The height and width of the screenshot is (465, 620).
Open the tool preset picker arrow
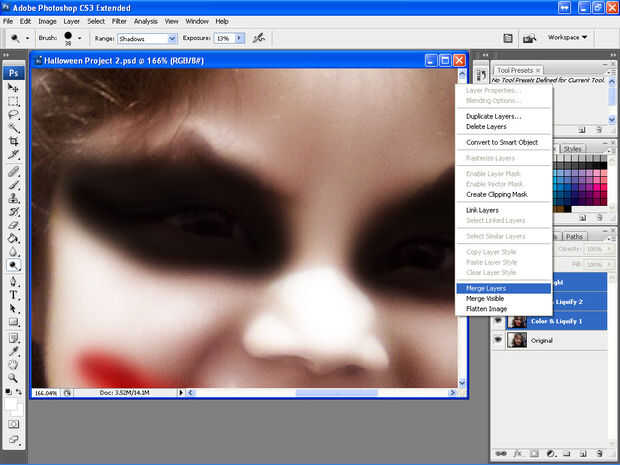coord(27,38)
